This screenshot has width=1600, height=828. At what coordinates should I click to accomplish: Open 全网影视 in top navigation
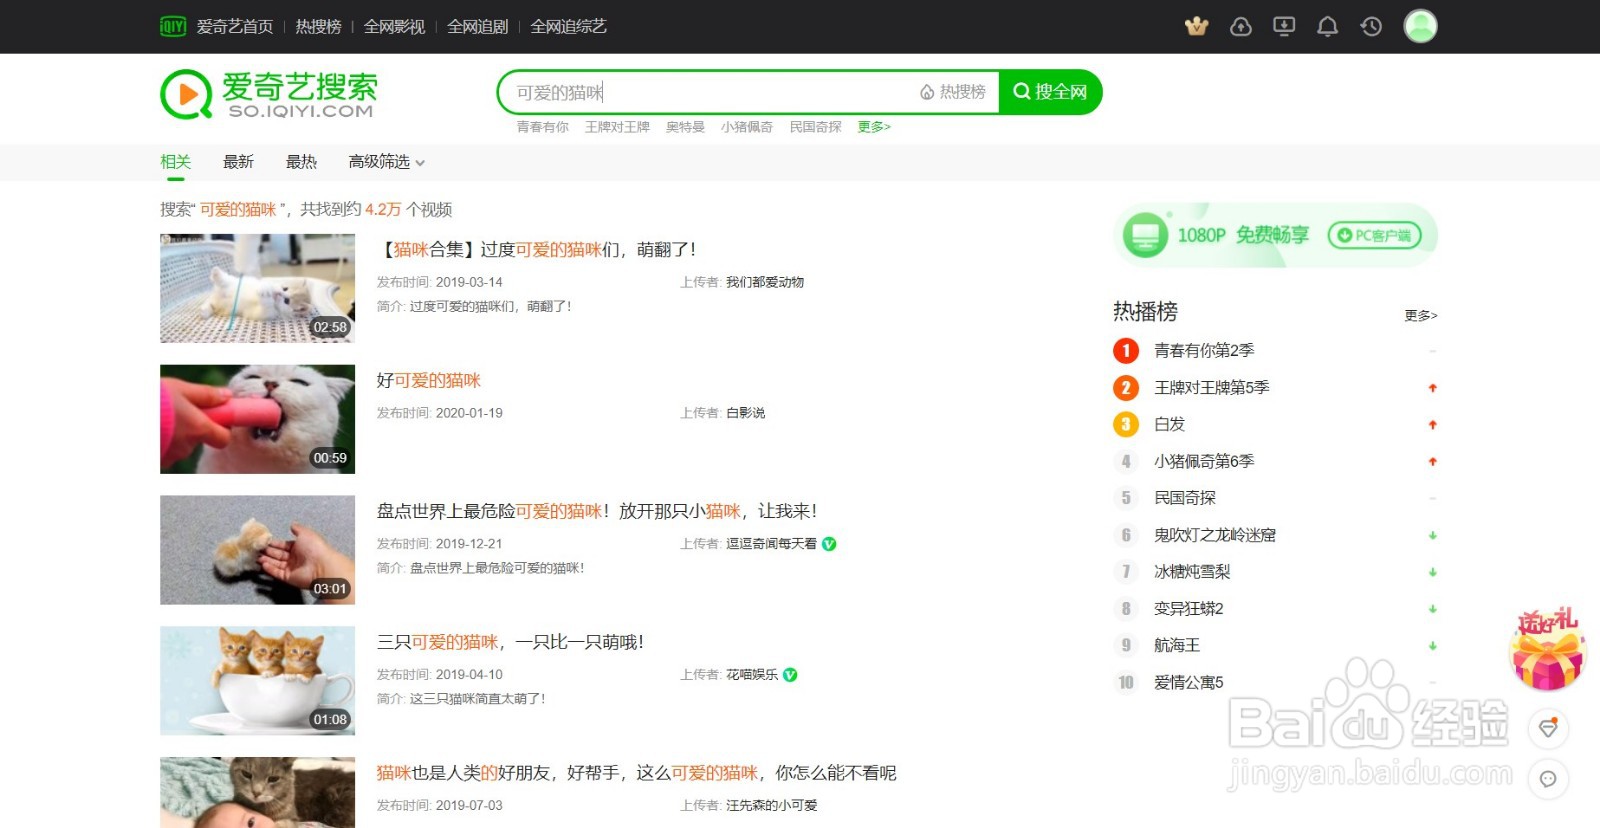point(394,27)
